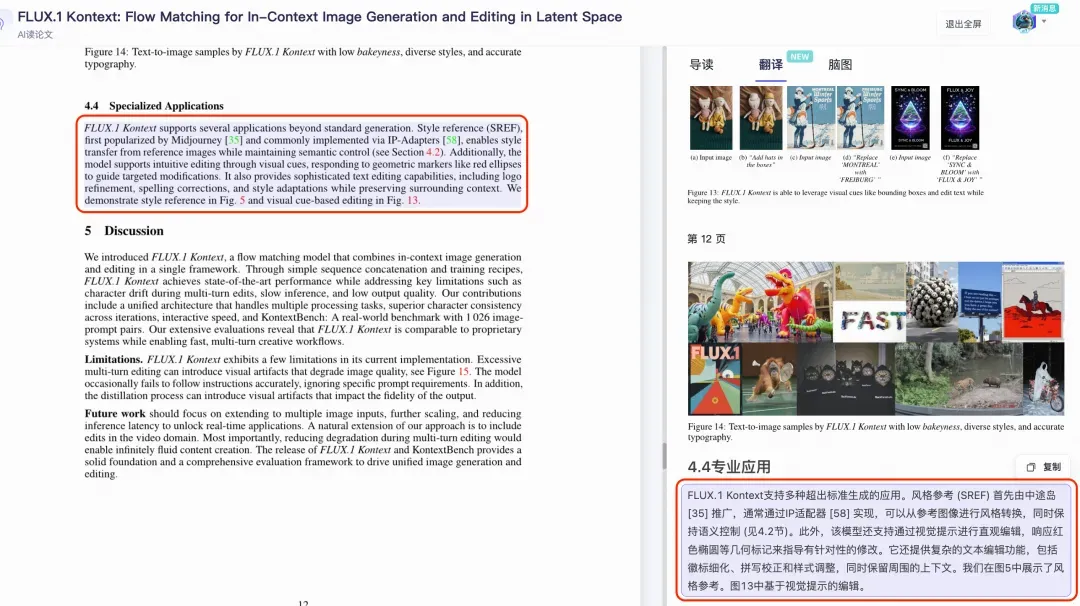Click the 'Future work' paragraph heading
This screenshot has width=1080, height=606.
115,414
